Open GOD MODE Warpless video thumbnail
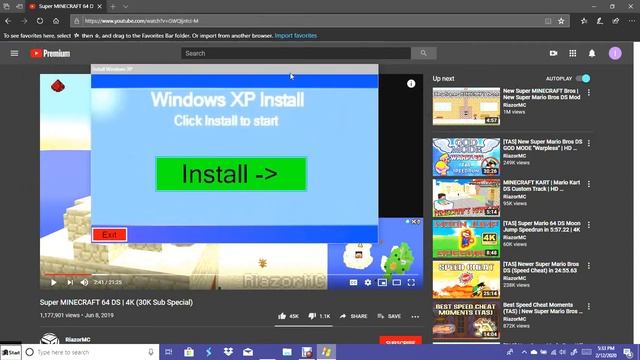Image resolution: width=640 pixels, height=360 pixels. coord(466,157)
